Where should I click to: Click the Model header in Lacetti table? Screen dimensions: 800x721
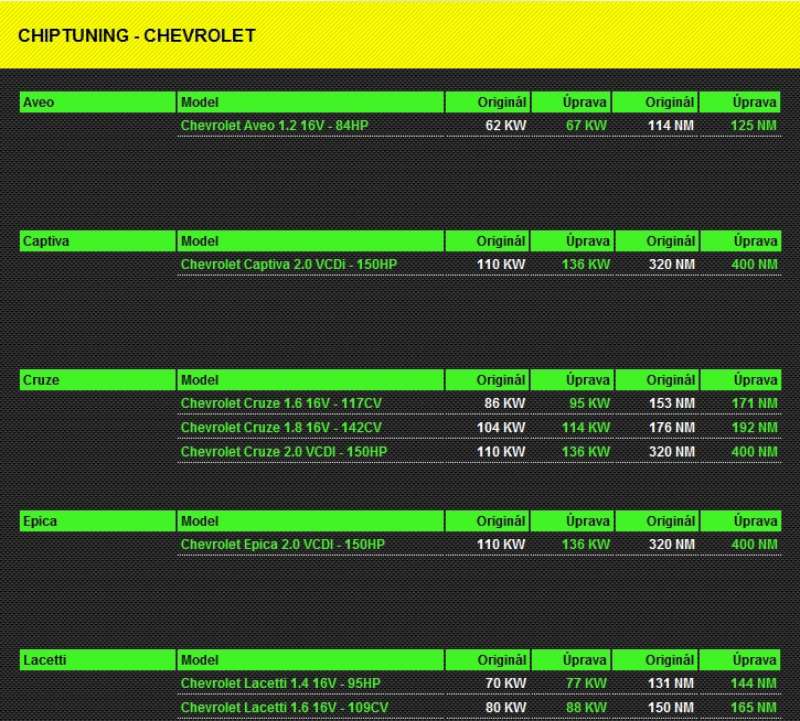[x=310, y=660]
